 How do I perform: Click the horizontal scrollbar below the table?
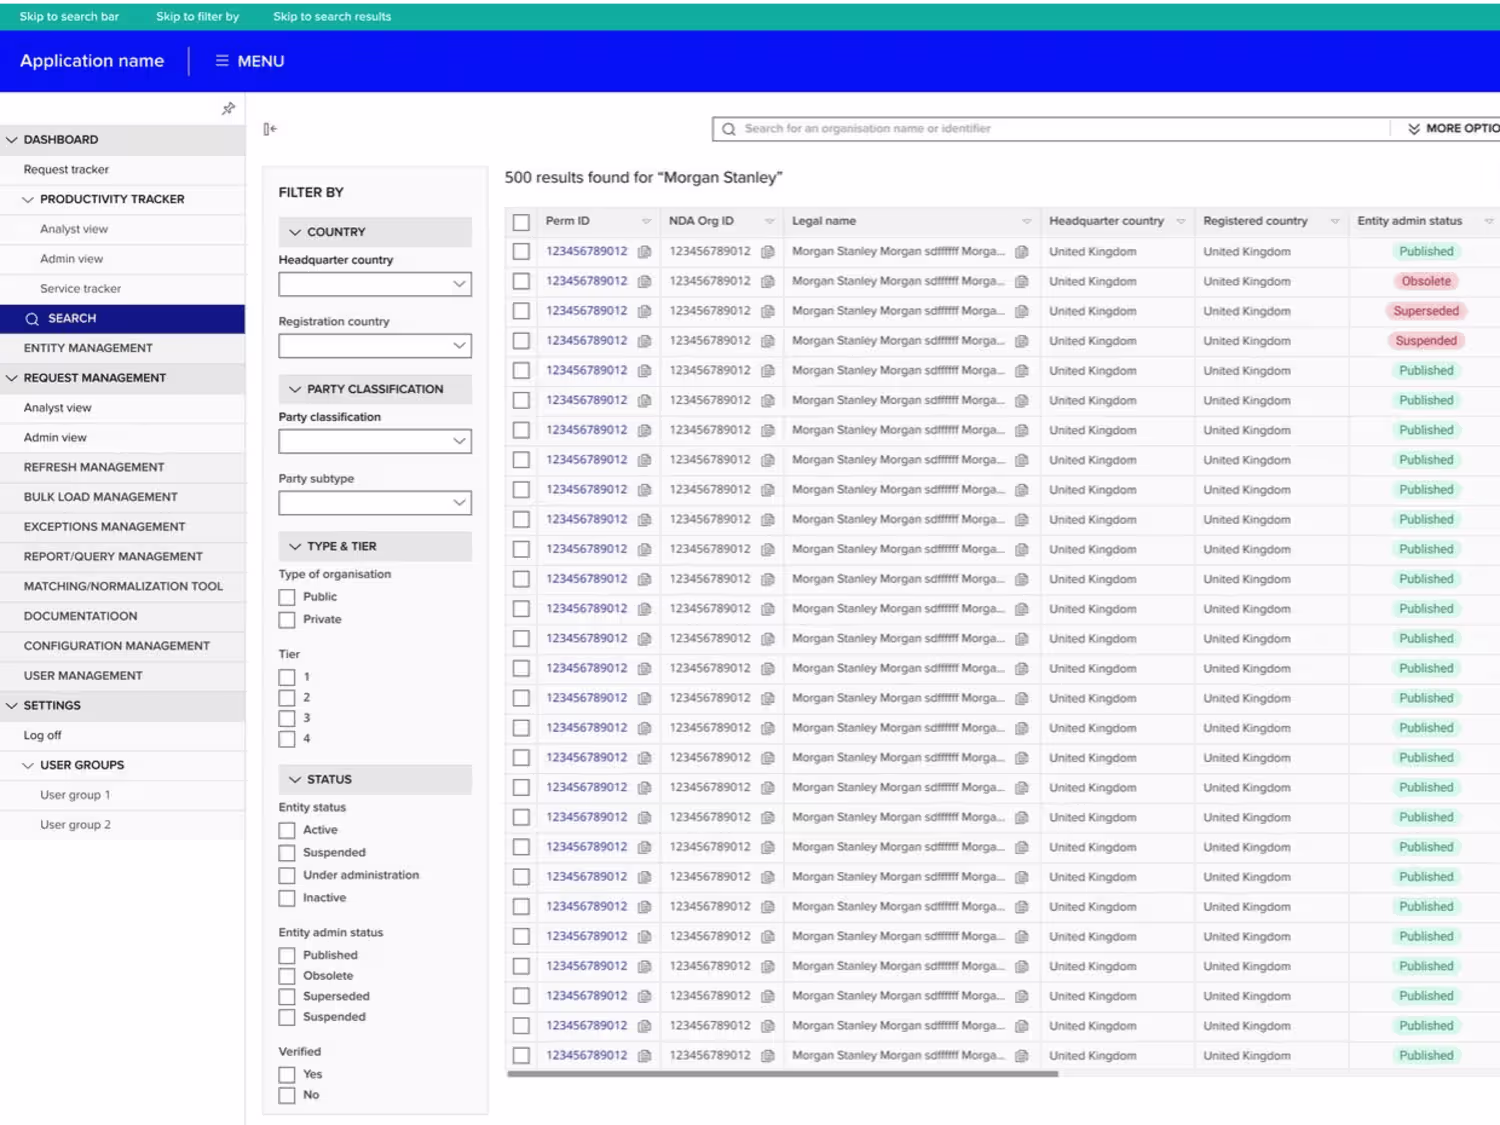[x=782, y=1074]
